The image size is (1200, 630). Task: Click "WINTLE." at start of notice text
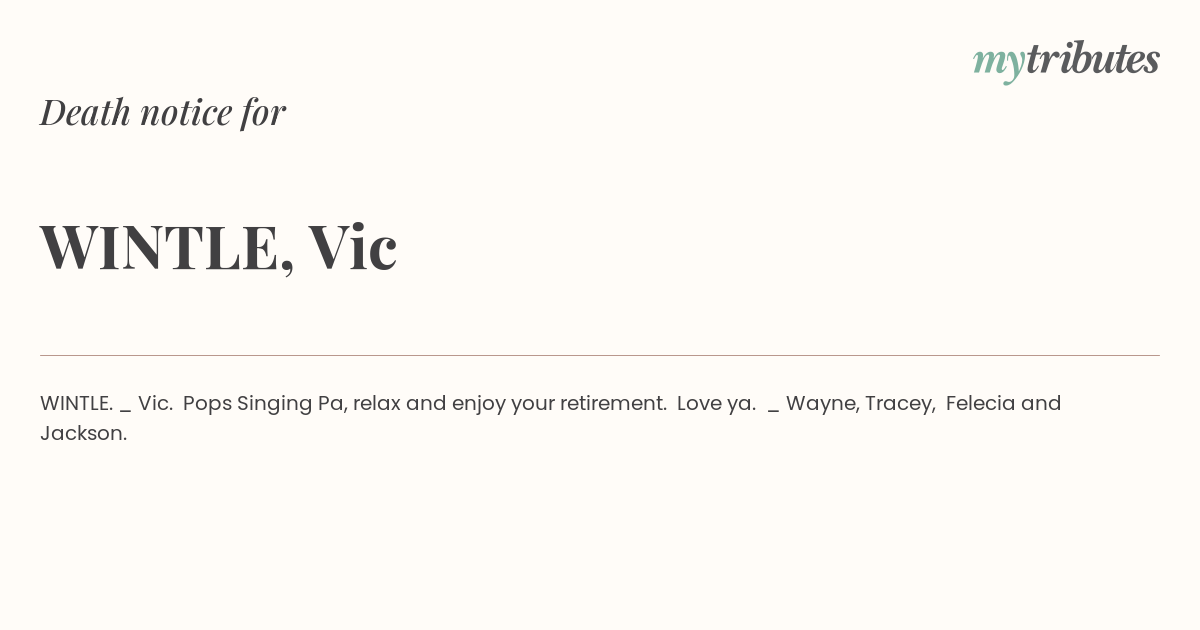(76, 403)
